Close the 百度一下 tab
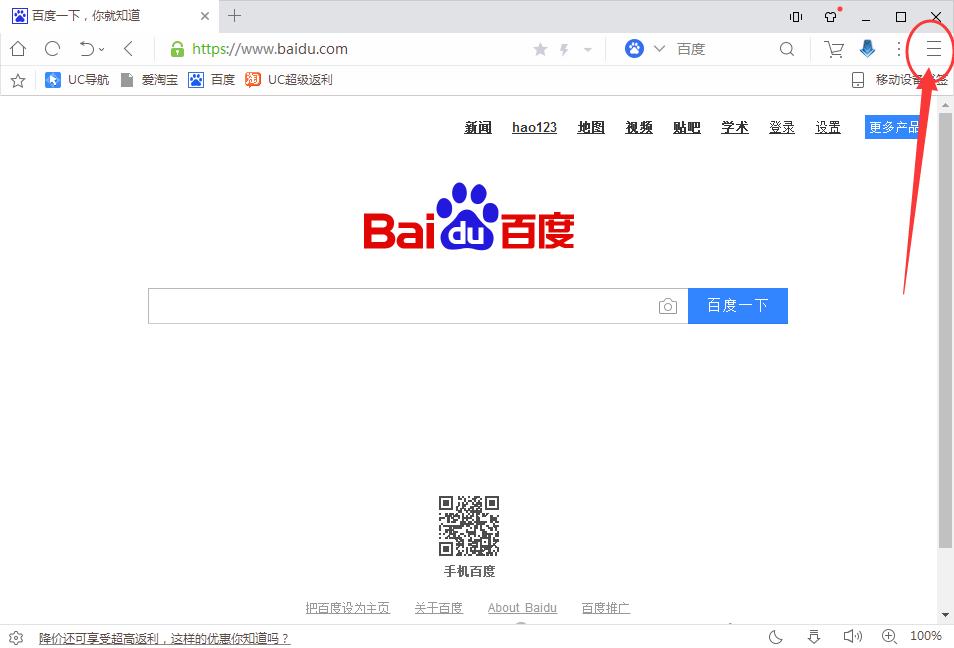This screenshot has height=648, width=954. [x=205, y=16]
